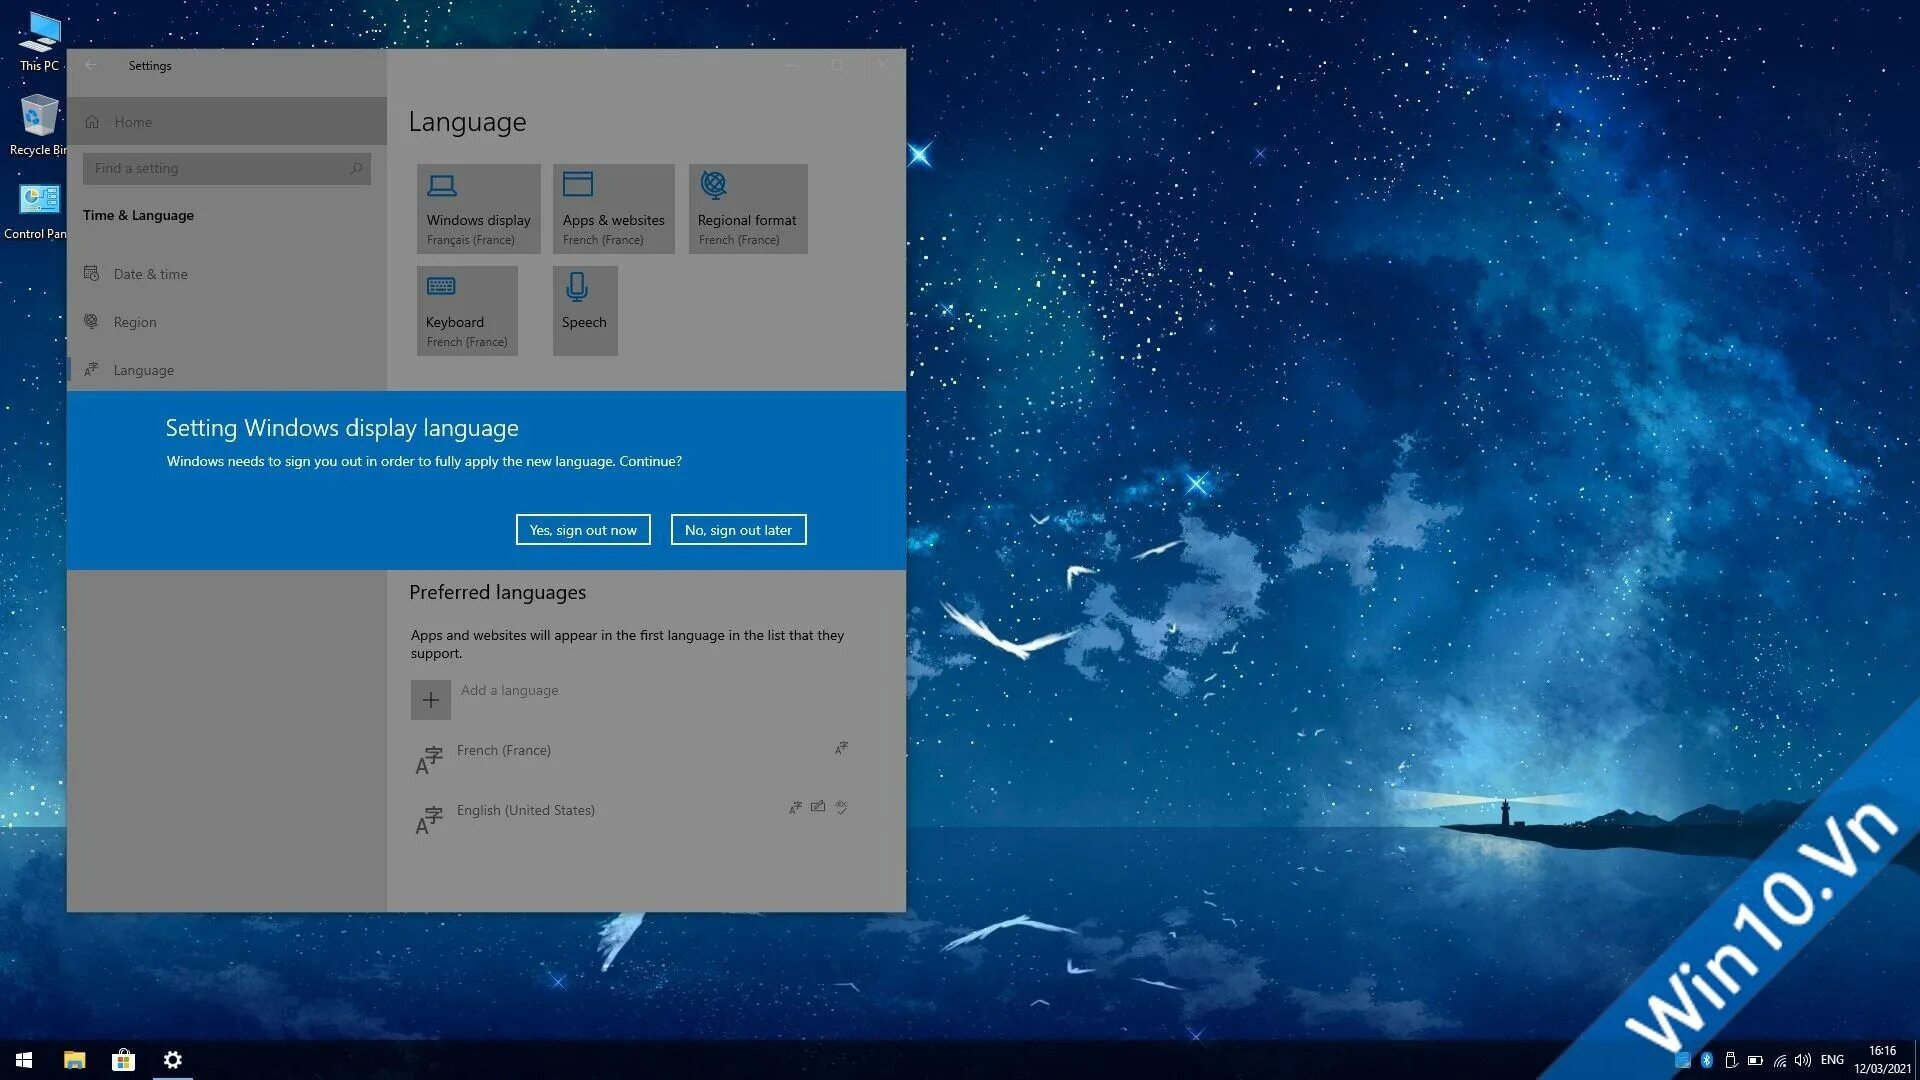Click the ENG input language indicator

pos(1832,1060)
